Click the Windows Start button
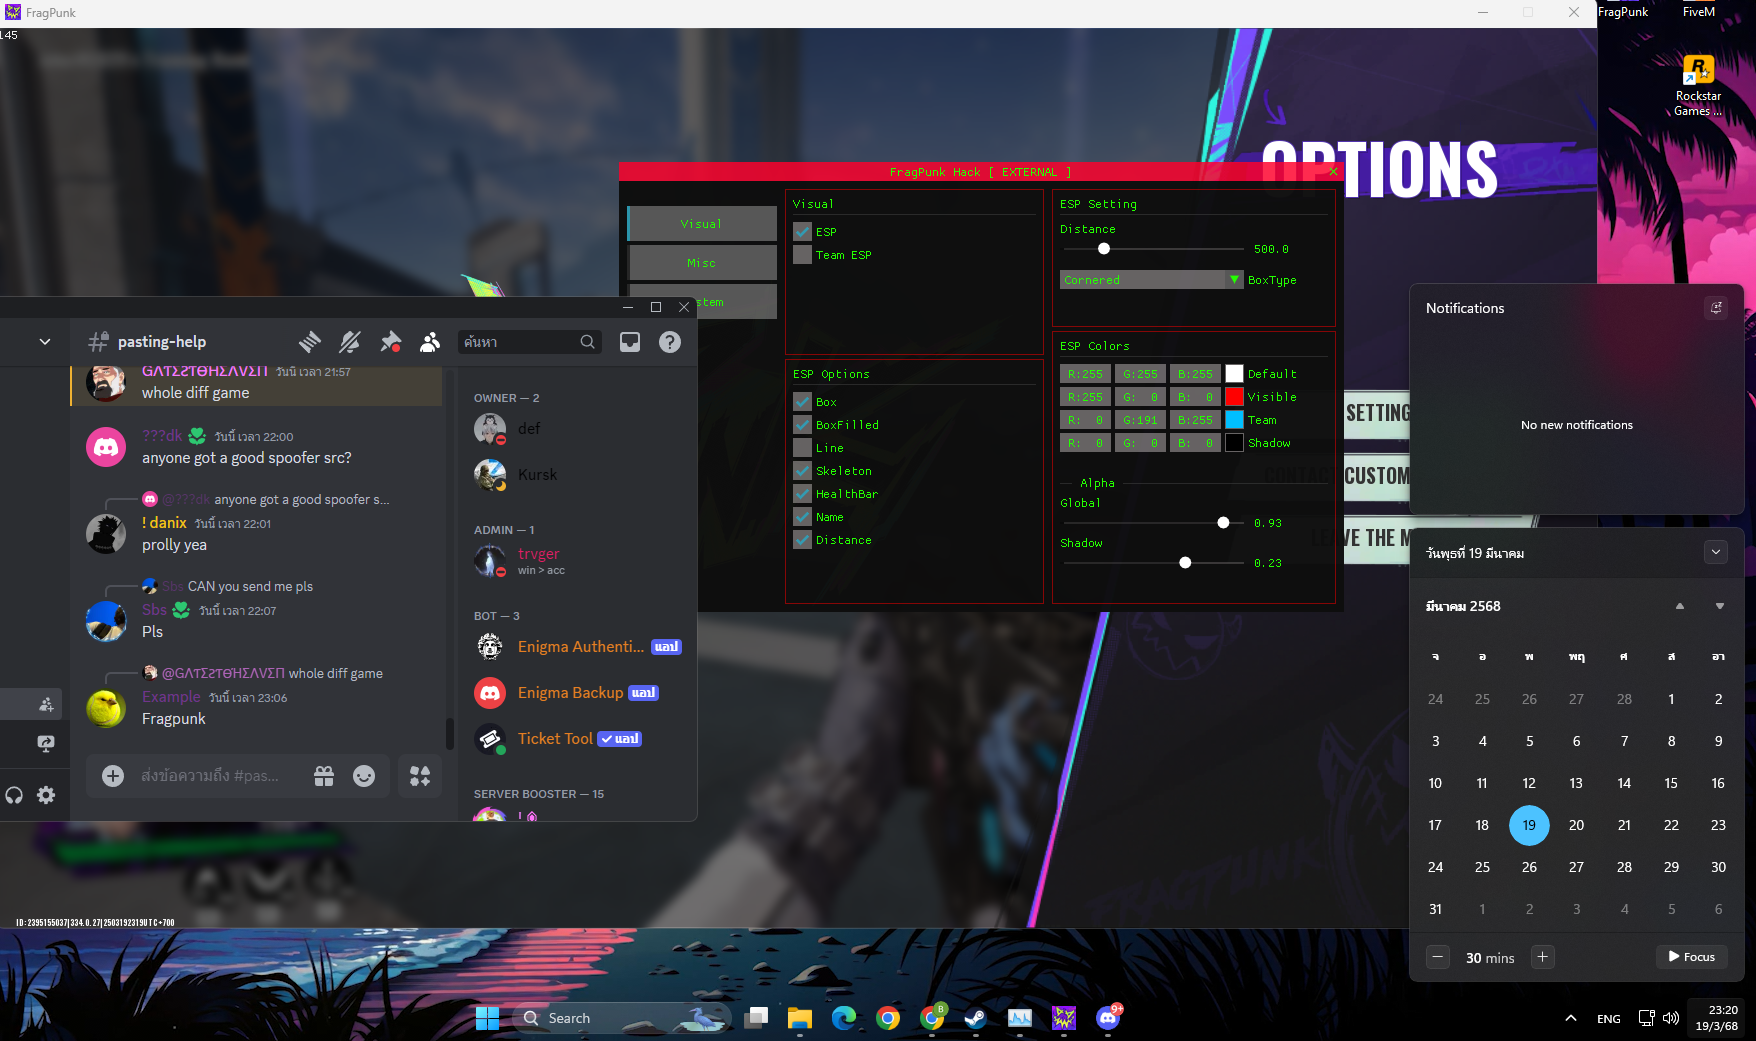The image size is (1756, 1041). point(487,1018)
